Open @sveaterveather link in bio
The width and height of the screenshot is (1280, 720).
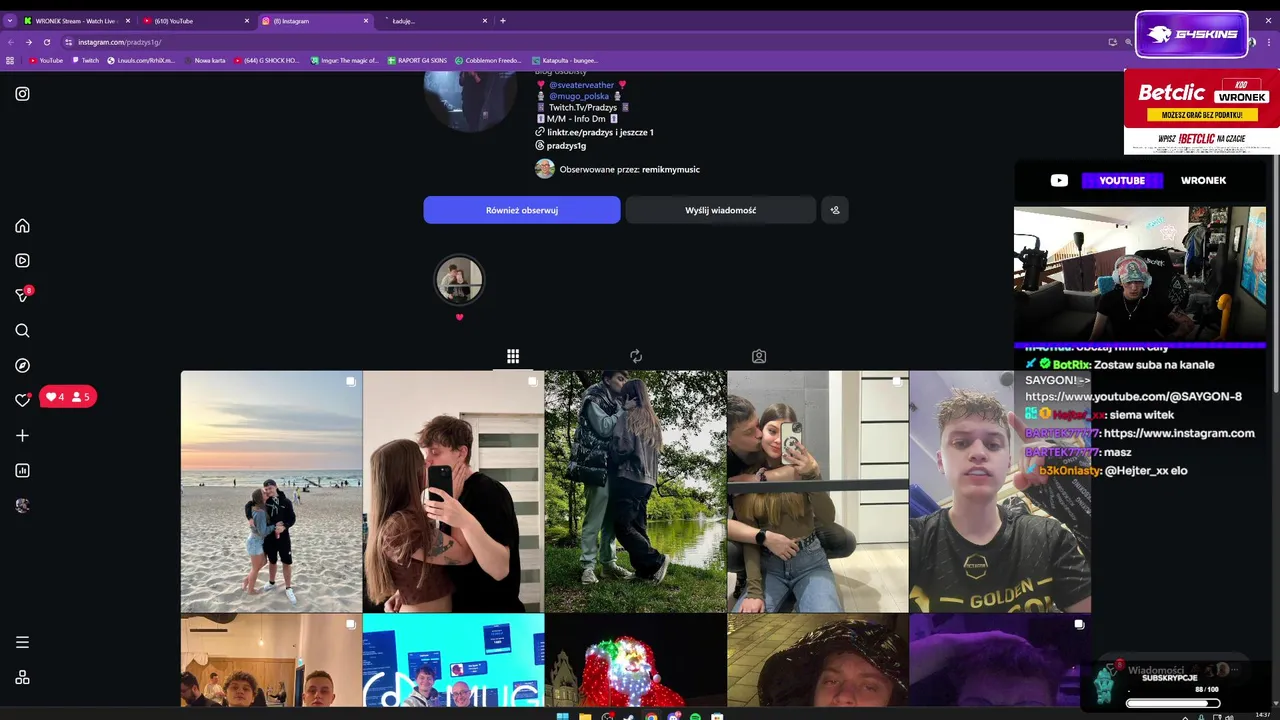581,85
